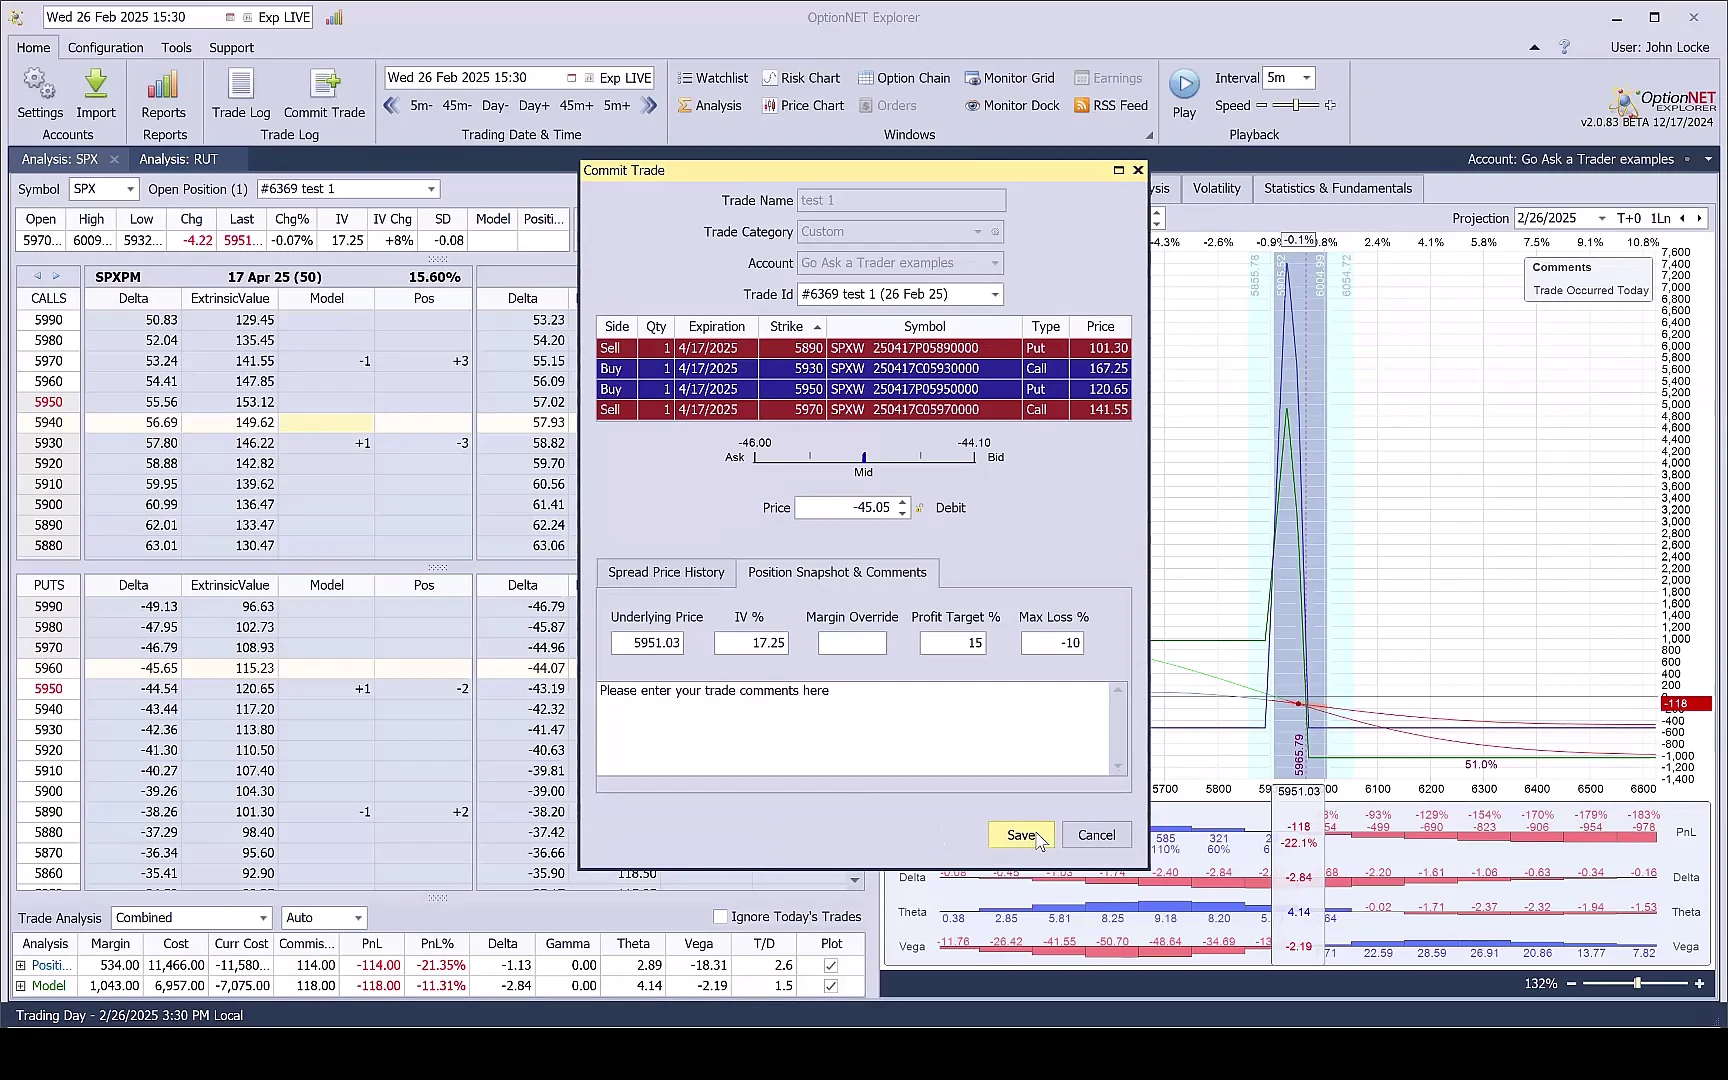Image resolution: width=1728 pixels, height=1080 pixels.
Task: Zoom in chart with the plus icon
Action: 1699,984
